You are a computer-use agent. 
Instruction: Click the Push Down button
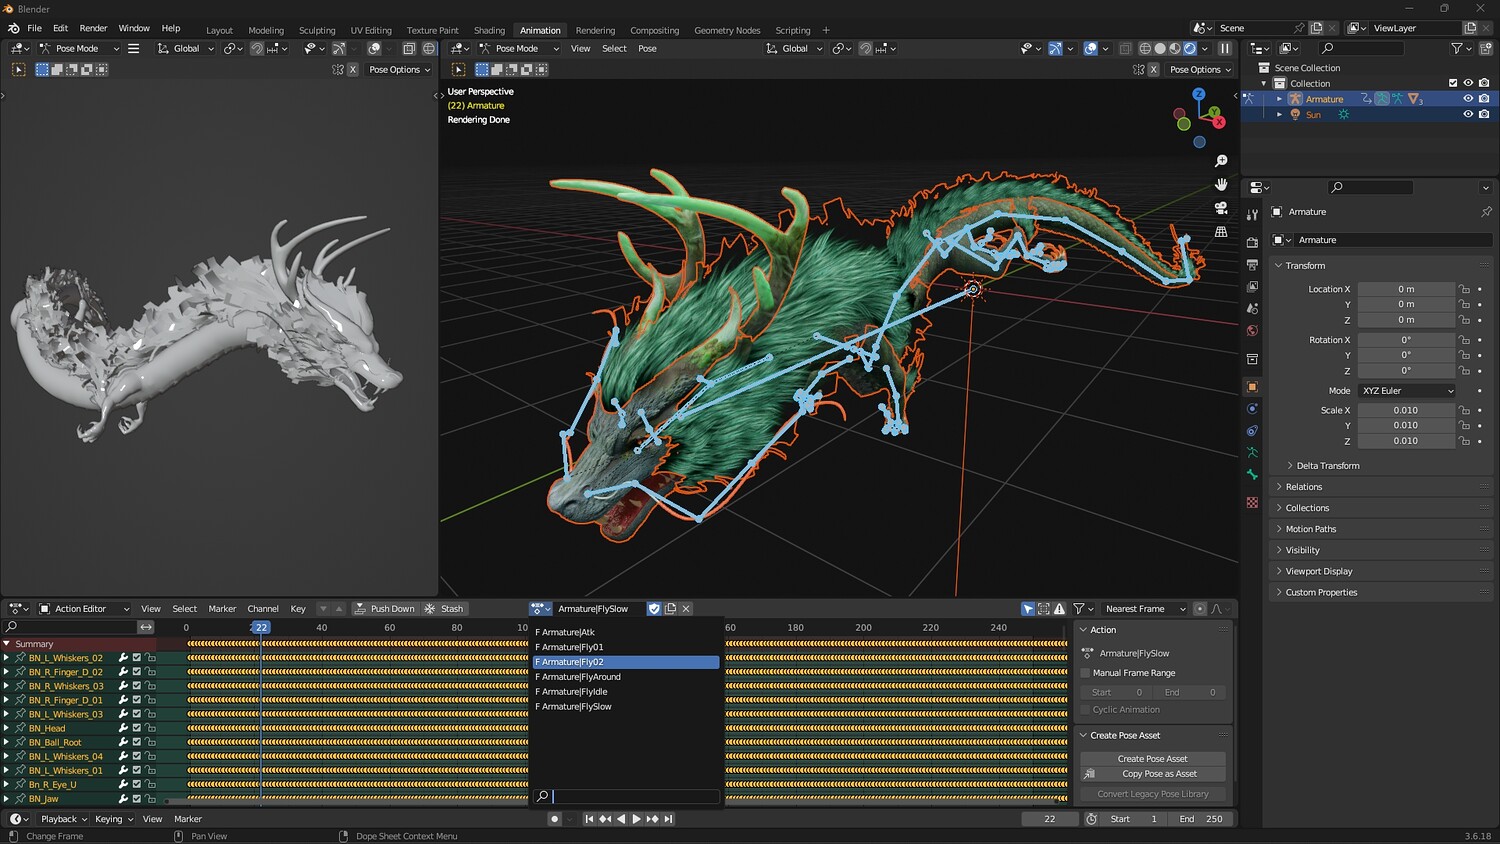pyautogui.click(x=384, y=609)
